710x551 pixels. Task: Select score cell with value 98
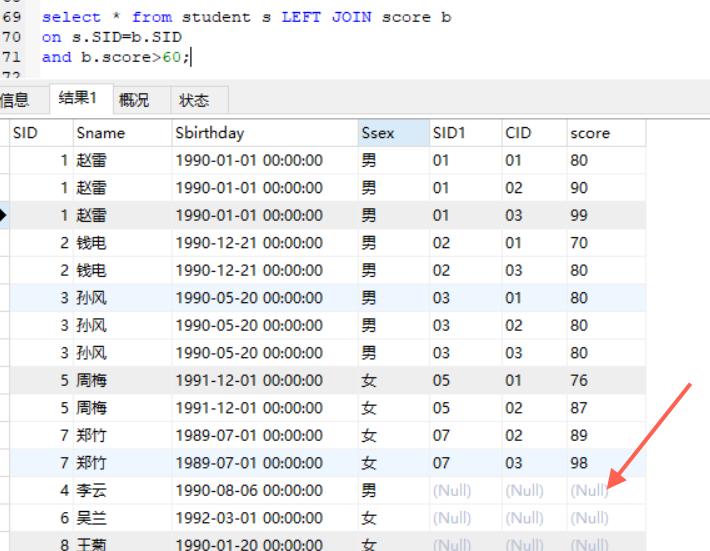point(606,463)
